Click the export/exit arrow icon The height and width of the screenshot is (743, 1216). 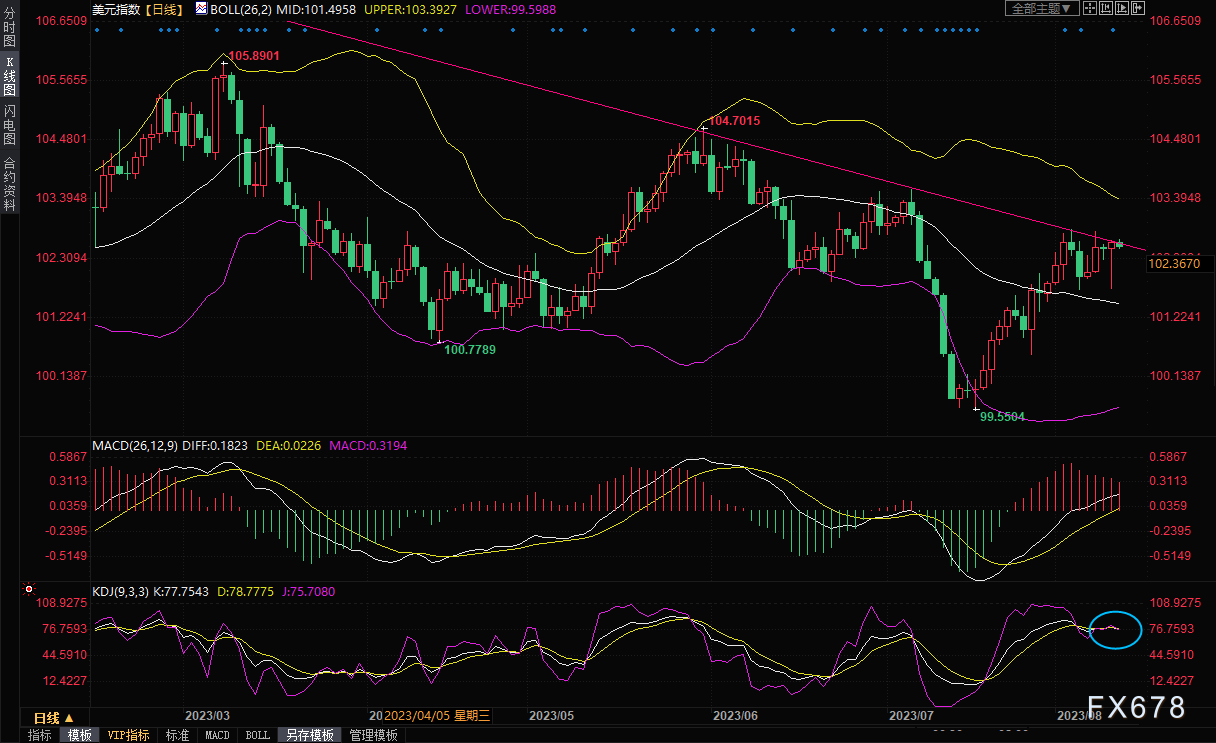tap(1137, 8)
